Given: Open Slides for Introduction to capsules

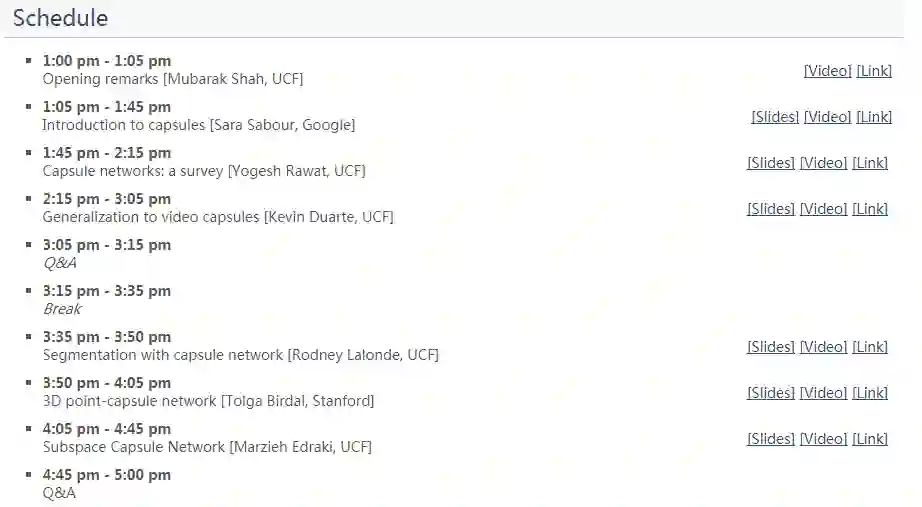Looking at the screenshot, I should coord(775,117).
